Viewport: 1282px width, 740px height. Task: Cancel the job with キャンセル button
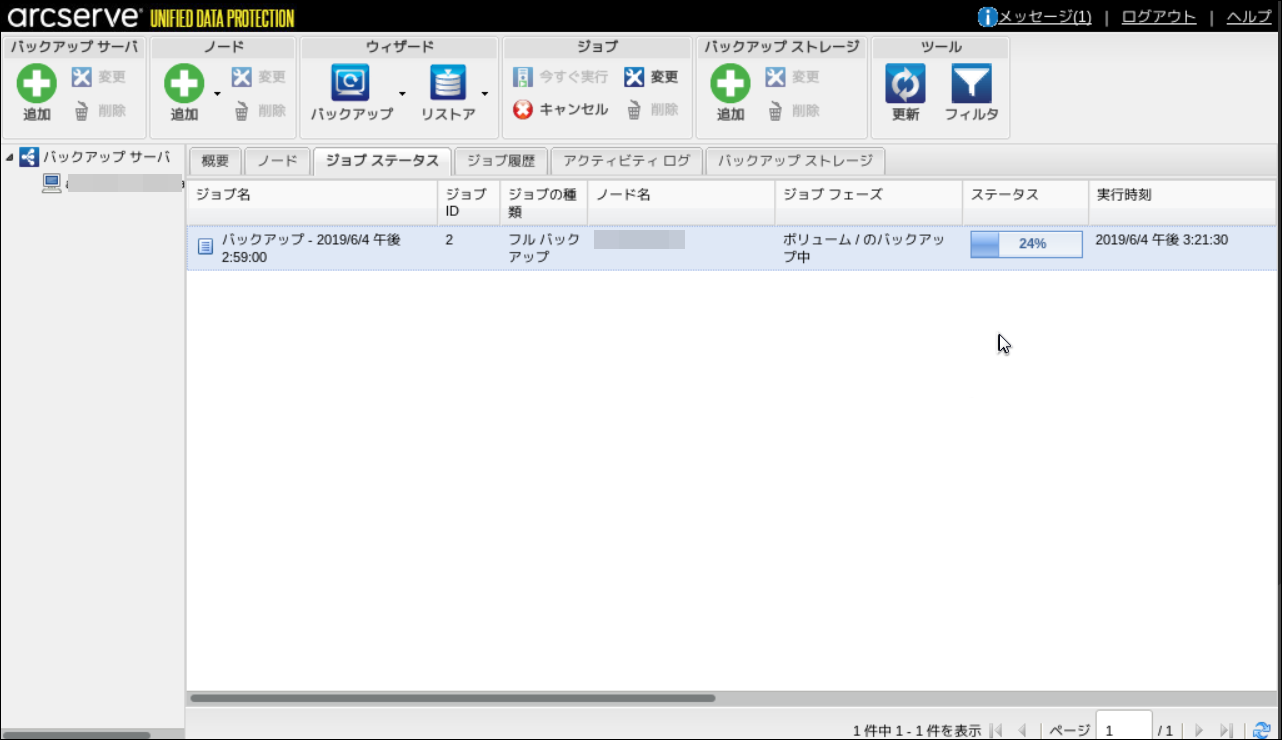coord(560,110)
